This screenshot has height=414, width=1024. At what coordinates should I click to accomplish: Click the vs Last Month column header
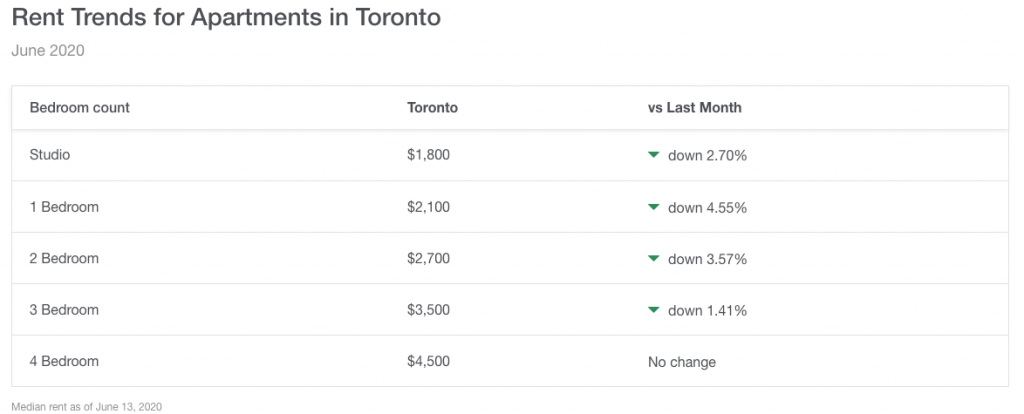pyautogui.click(x=694, y=108)
